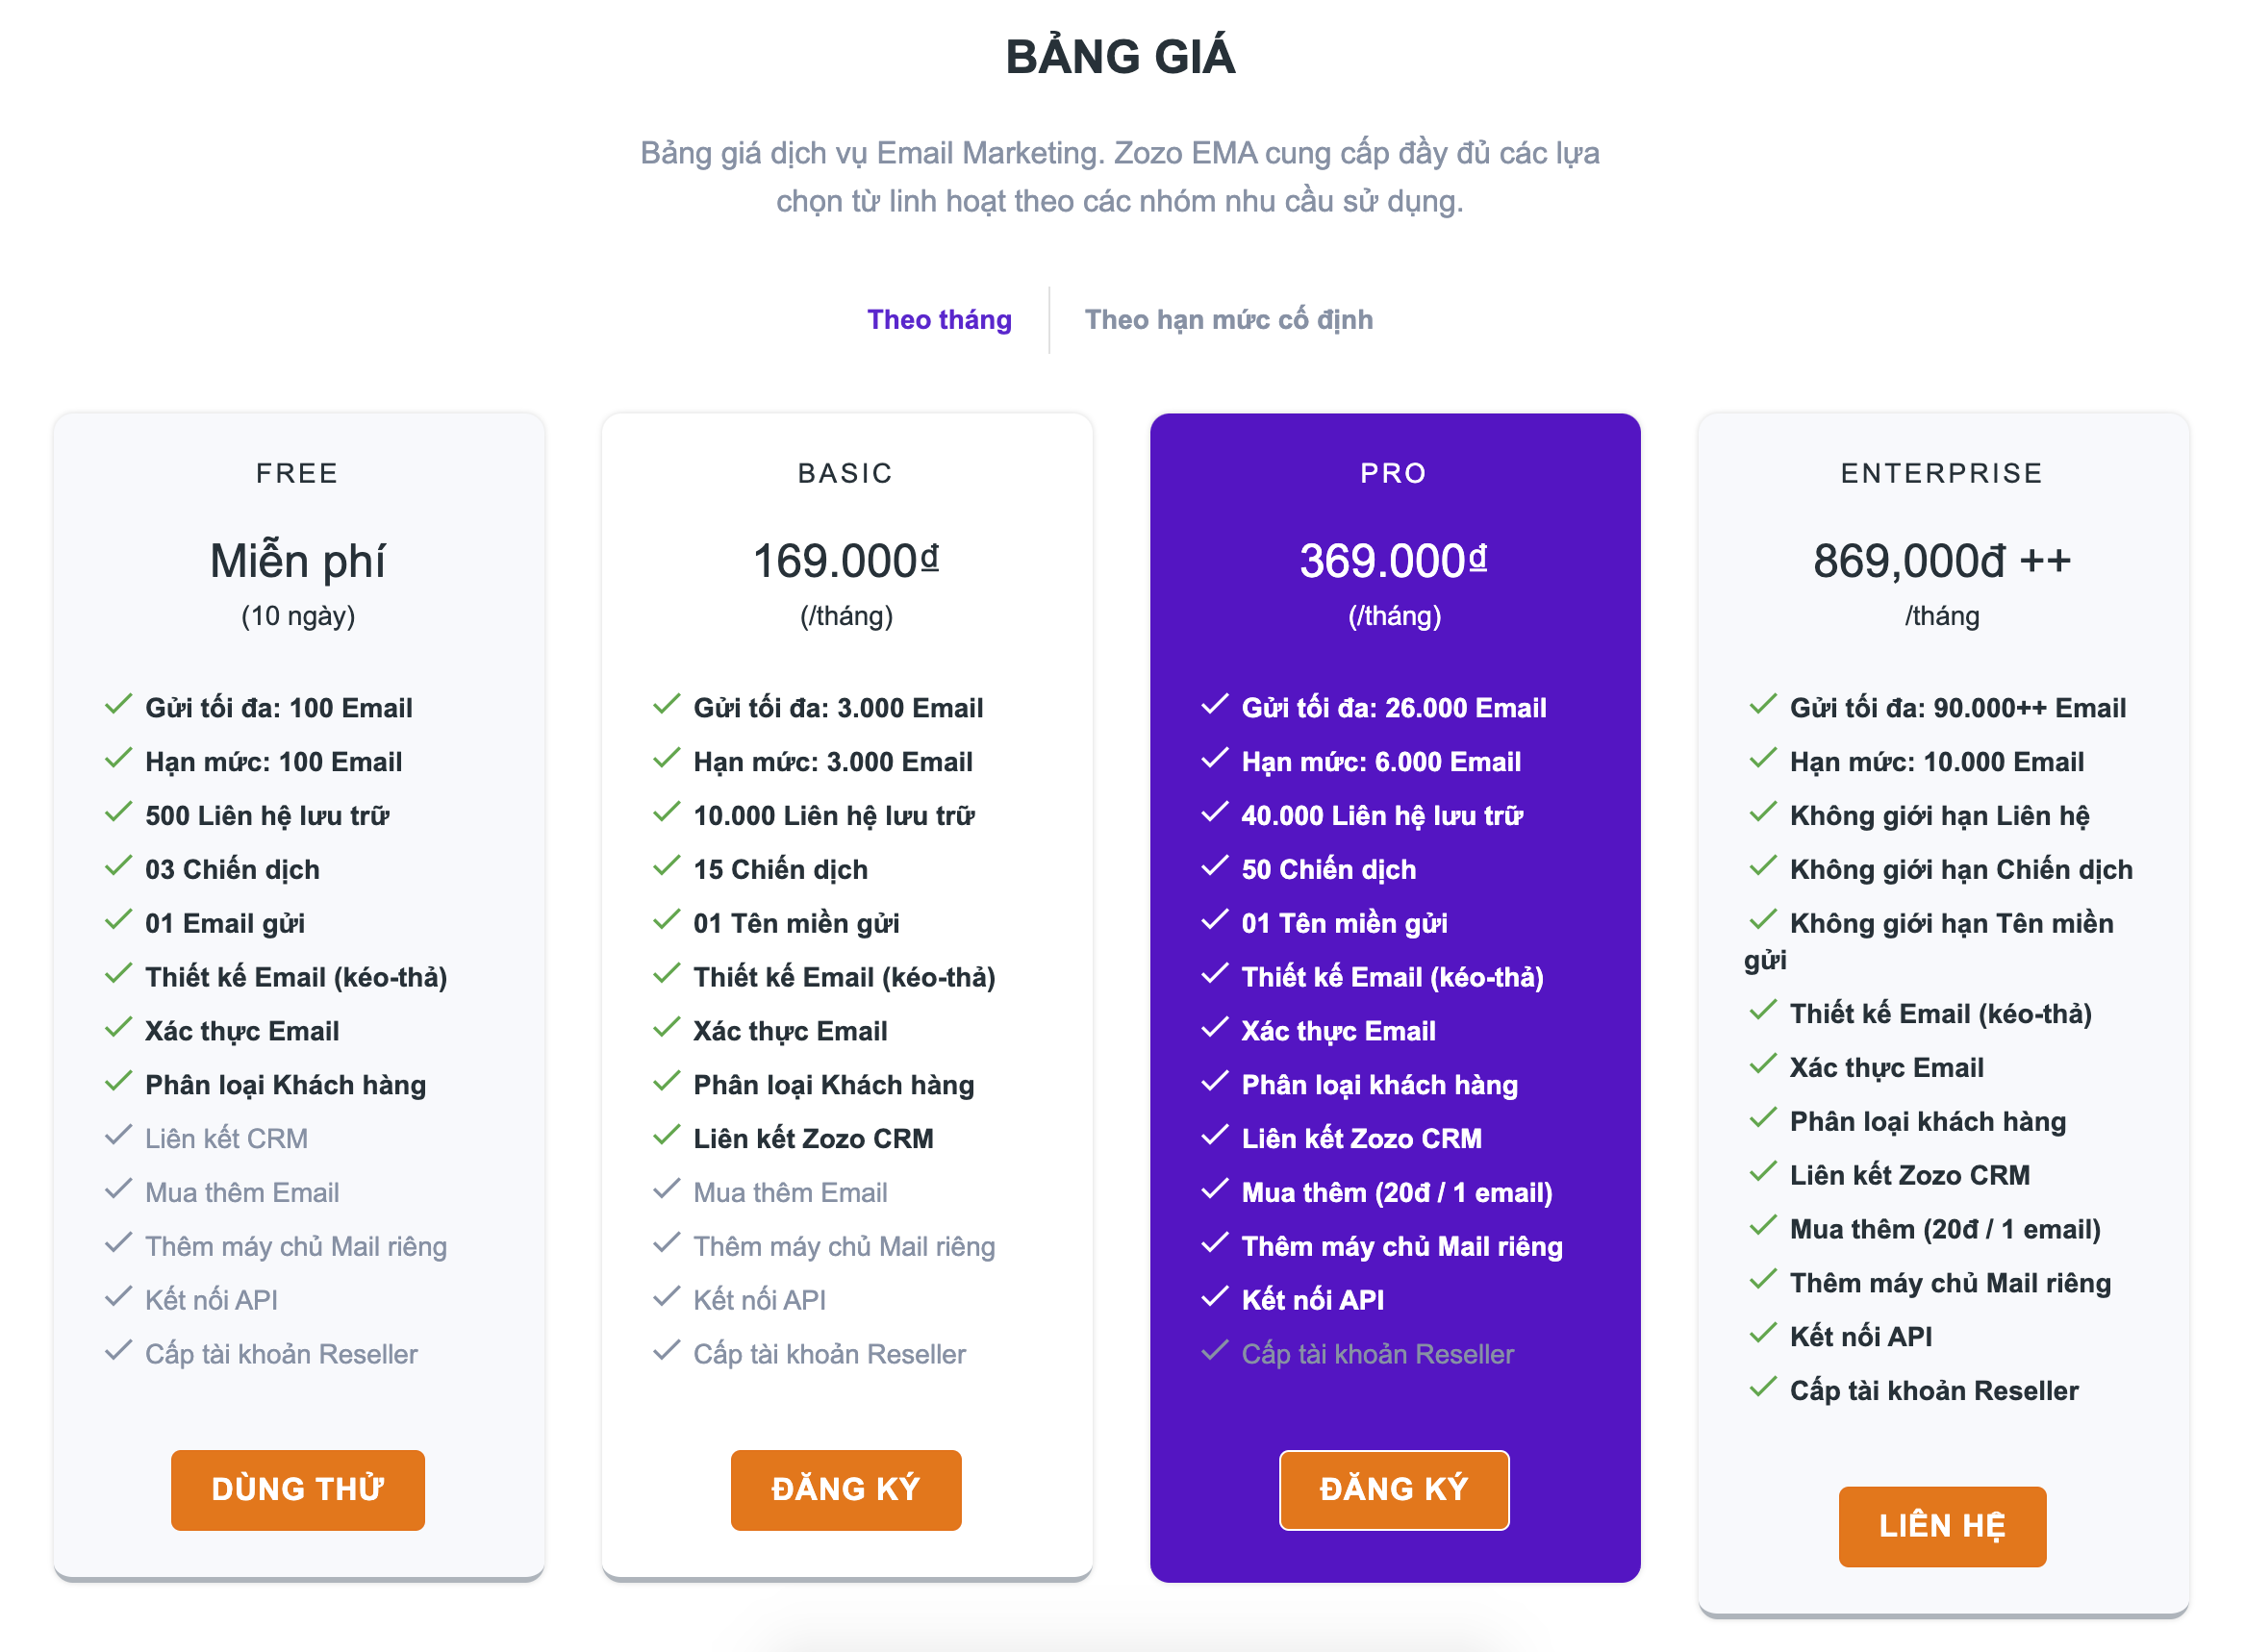
Task: Click checkmark beside Free Xác thực Email
Action: click(118, 1028)
